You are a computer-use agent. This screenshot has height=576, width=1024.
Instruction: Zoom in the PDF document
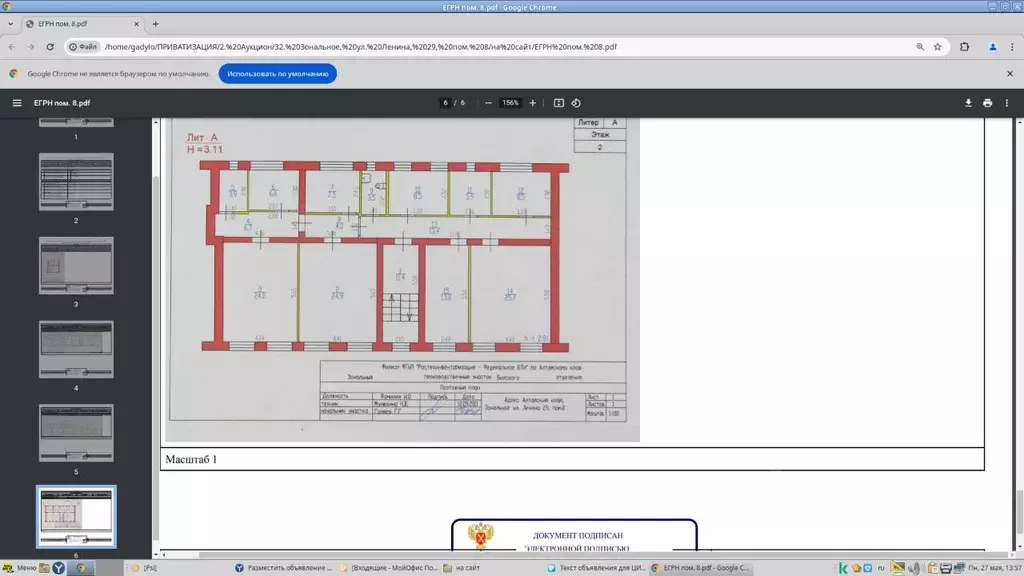[x=532, y=103]
